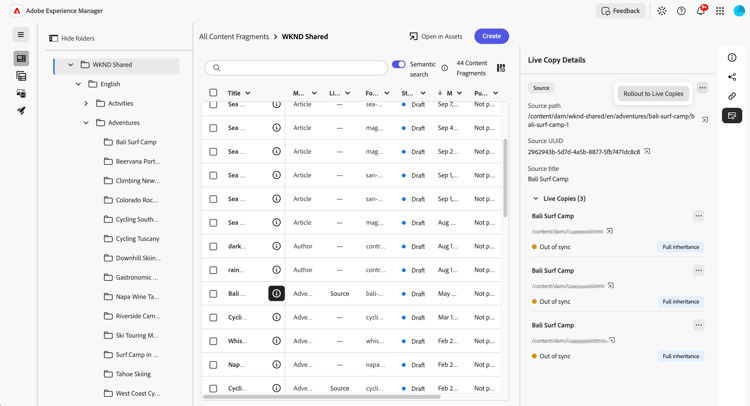Viewport: 750px width, 406px height.
Task: Click info icon in the rain row
Action: [276, 270]
